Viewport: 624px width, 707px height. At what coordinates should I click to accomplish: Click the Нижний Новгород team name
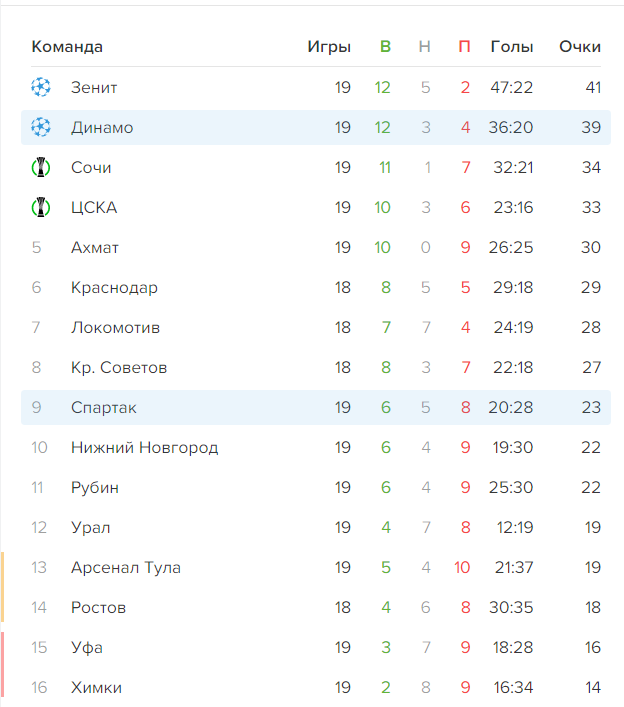(144, 447)
